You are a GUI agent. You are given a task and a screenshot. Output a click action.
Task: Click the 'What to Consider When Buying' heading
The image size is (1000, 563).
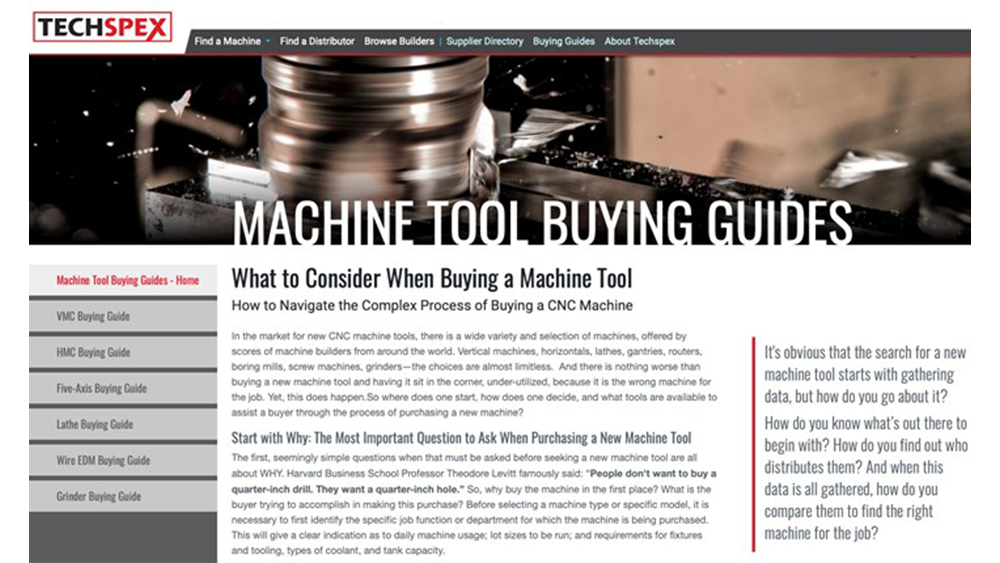pos(432,278)
